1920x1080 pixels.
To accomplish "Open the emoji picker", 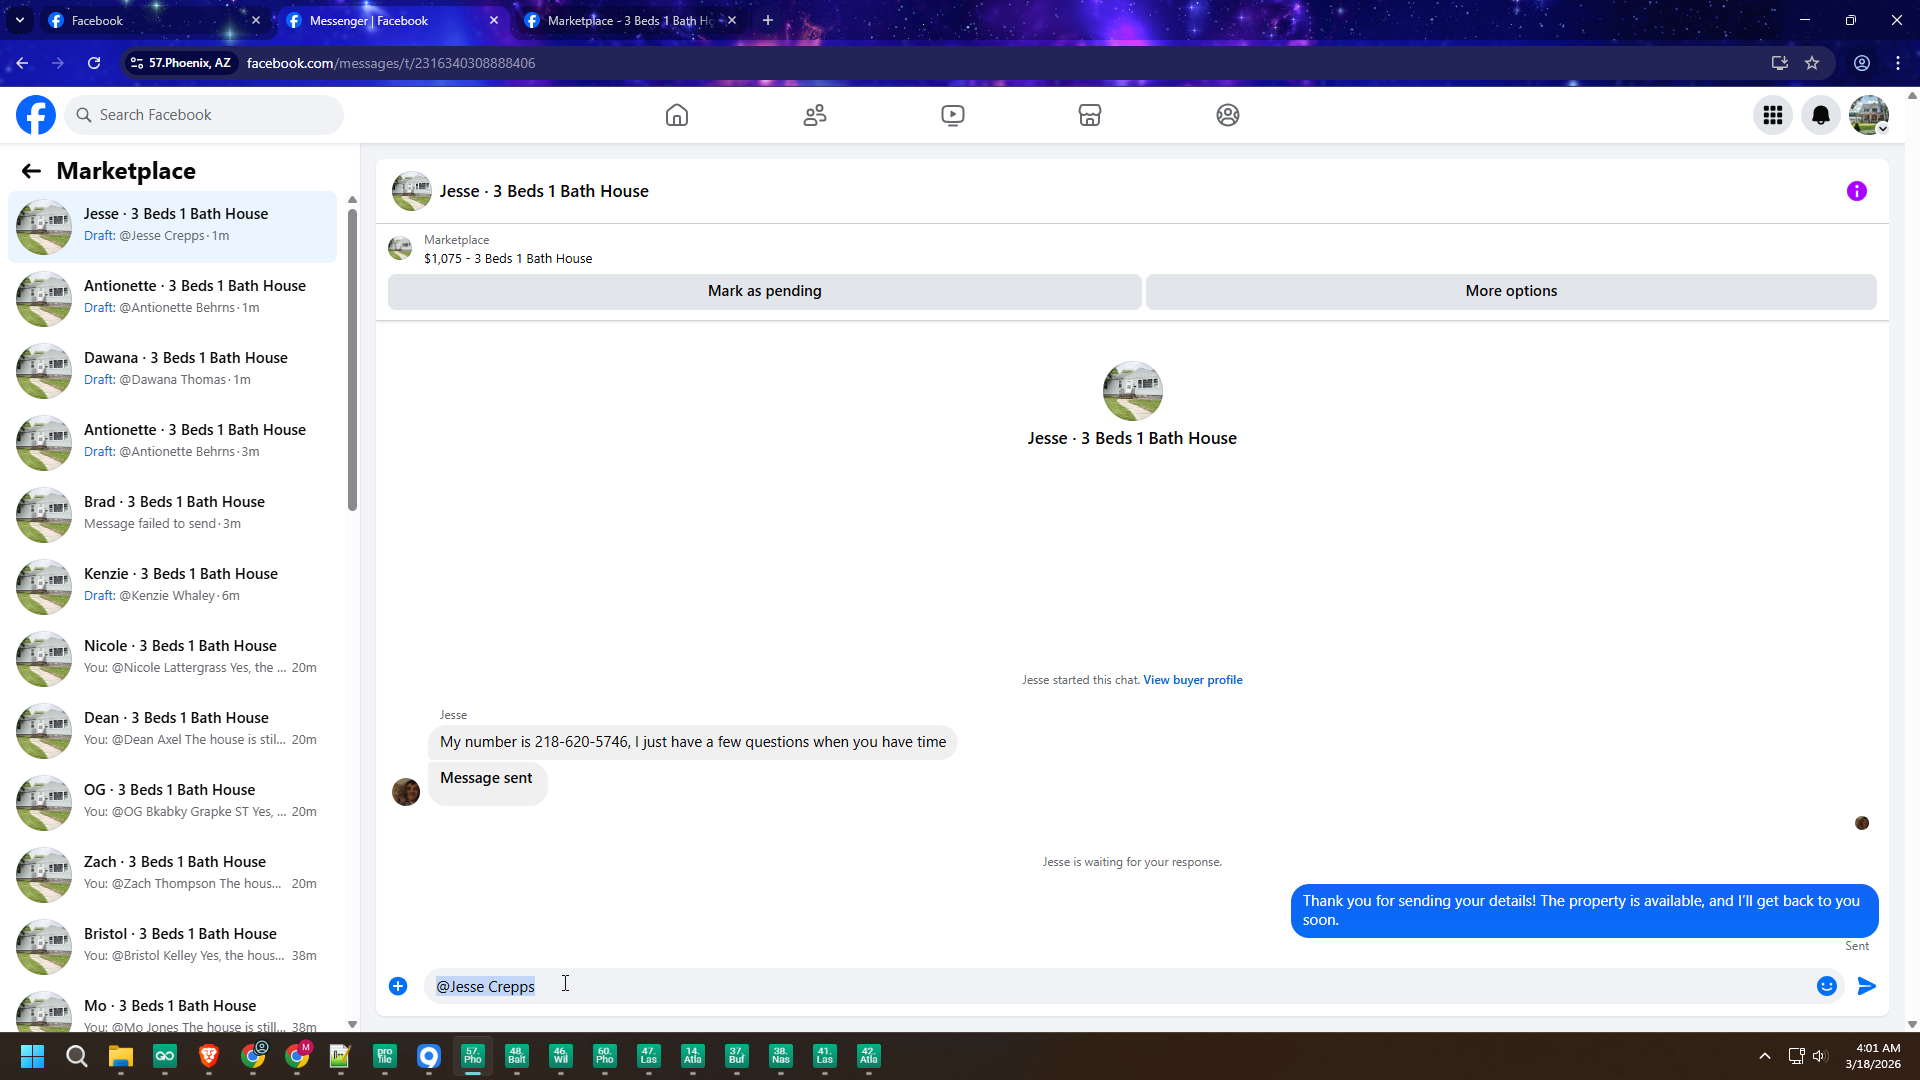I will 1827,986.
